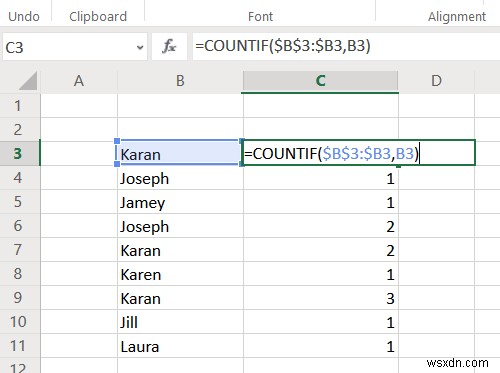Click the Clipboard group label

coord(98,17)
